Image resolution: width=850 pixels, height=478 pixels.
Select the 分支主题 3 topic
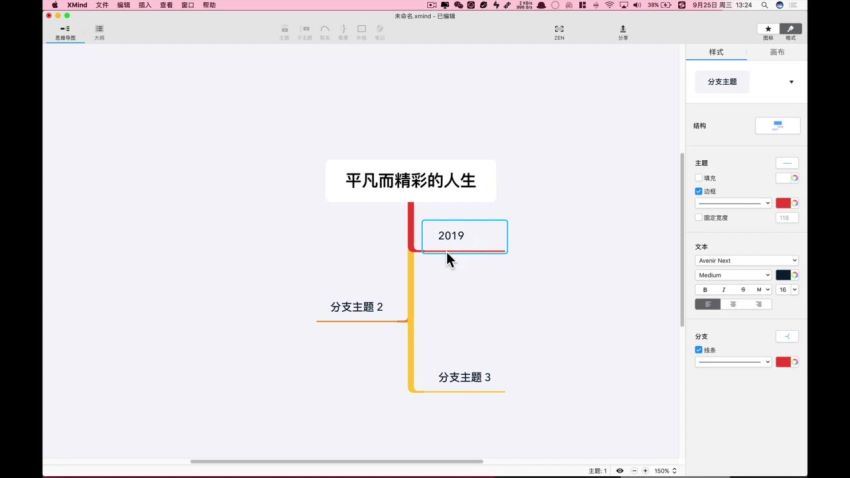(465, 378)
